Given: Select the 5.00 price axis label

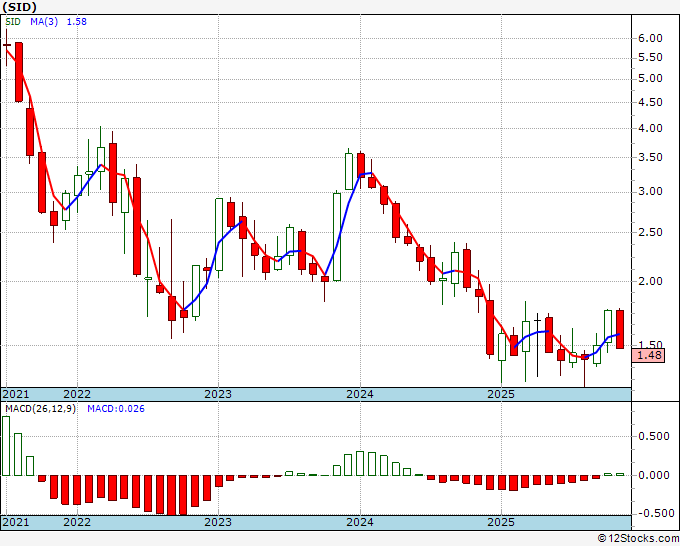Looking at the screenshot, I should tap(651, 78).
